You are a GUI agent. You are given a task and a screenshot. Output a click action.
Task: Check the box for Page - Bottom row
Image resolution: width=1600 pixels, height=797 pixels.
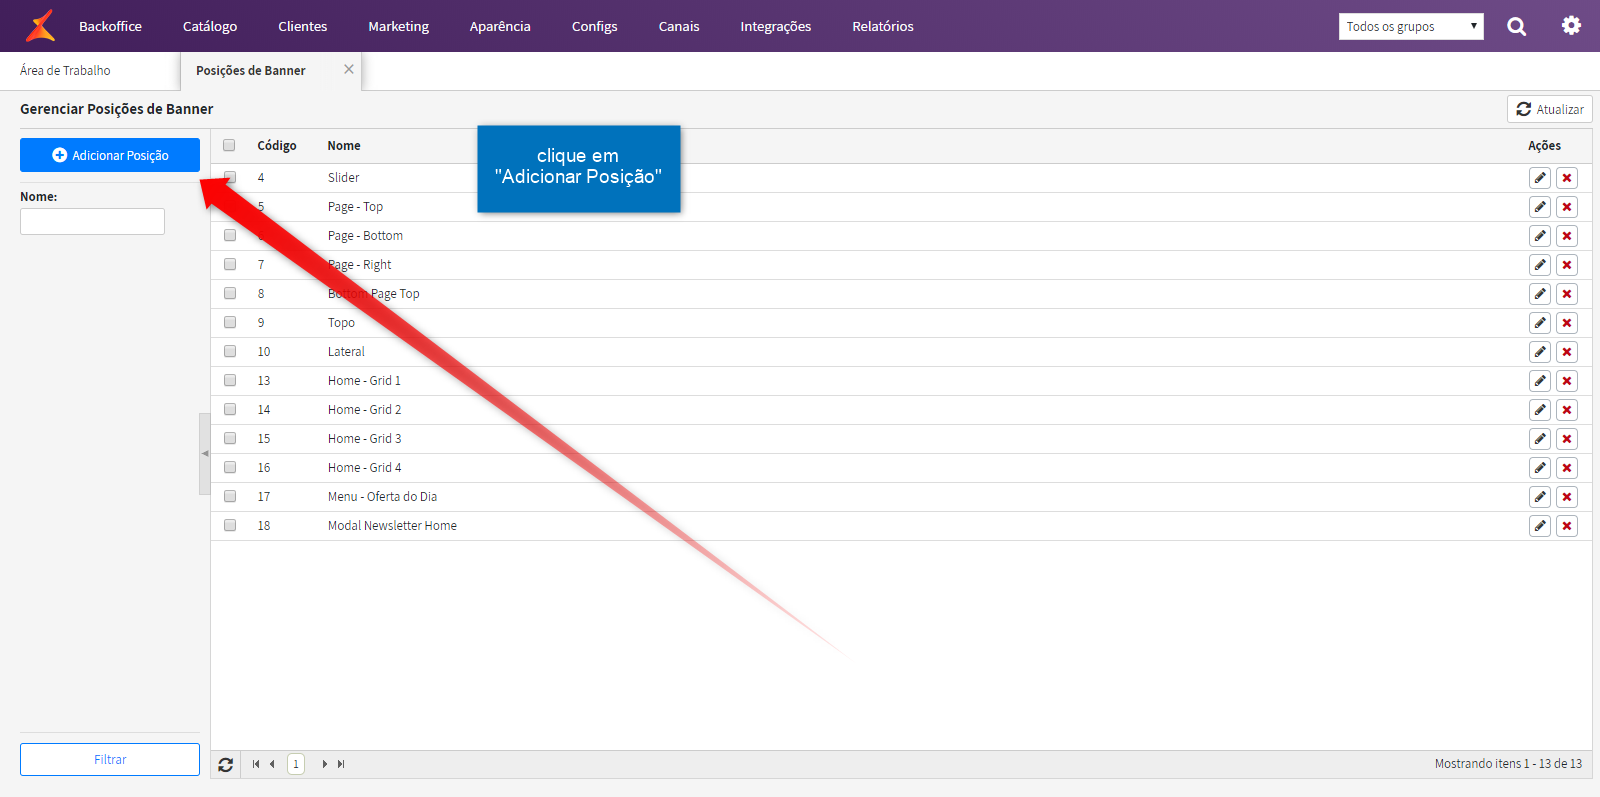coord(230,236)
